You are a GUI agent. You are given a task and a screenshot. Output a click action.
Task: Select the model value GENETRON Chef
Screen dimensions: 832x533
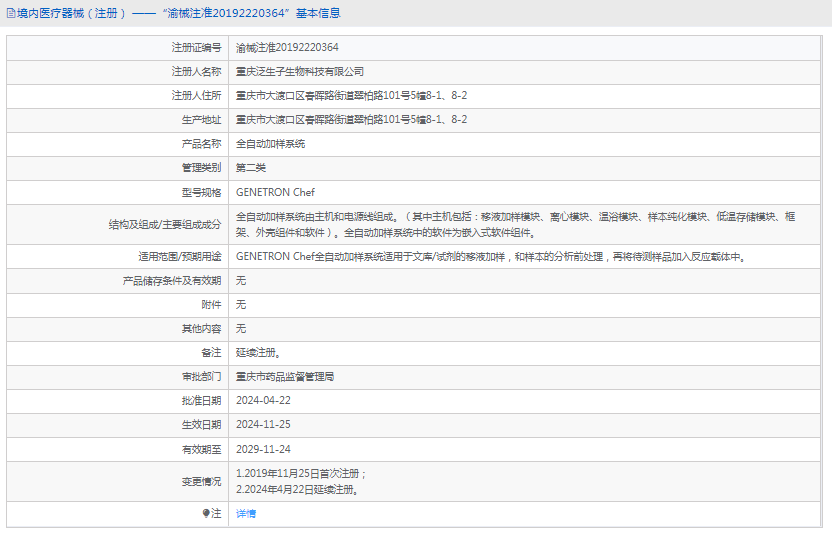tap(275, 192)
